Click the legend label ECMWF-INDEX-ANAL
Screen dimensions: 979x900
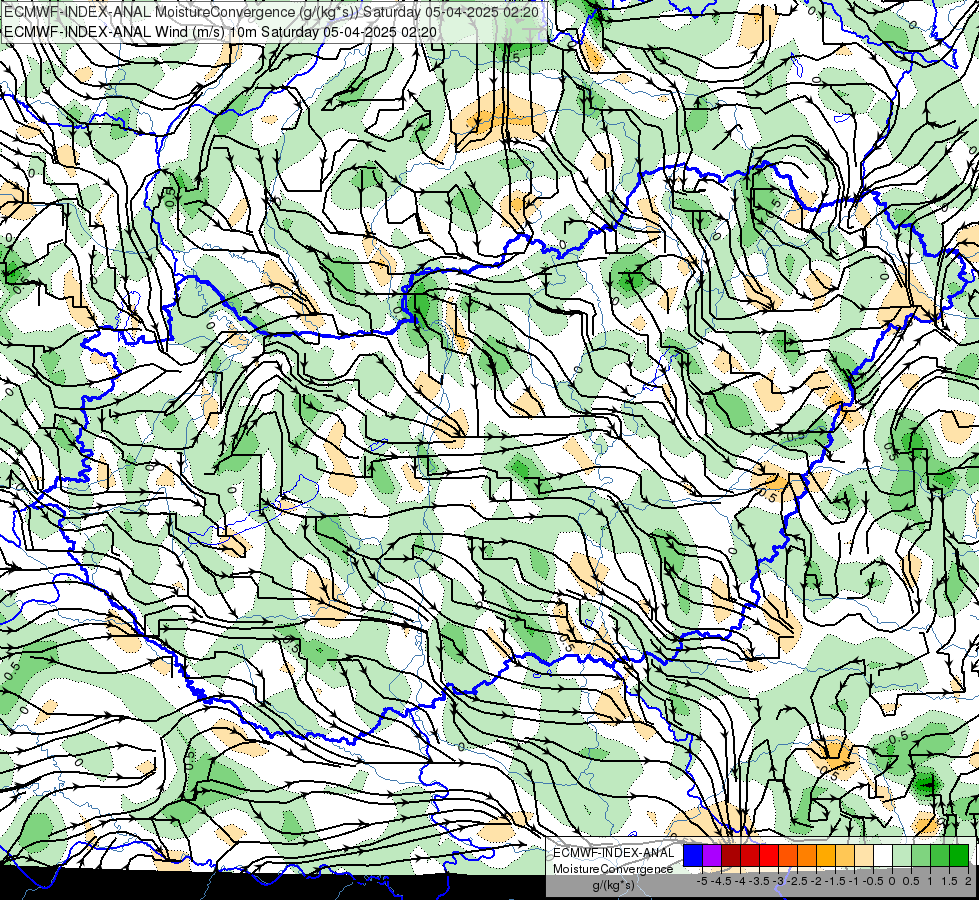point(614,853)
